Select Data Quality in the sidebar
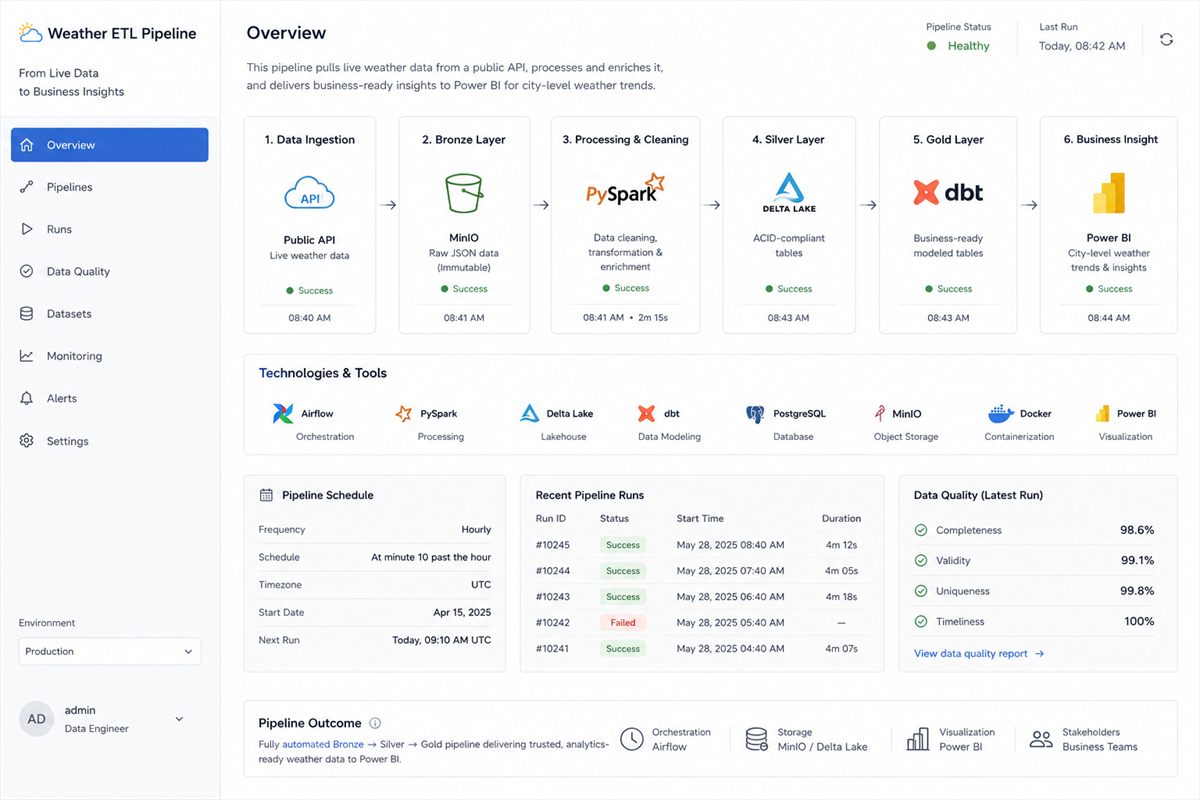The height and width of the screenshot is (800, 1200). click(110, 271)
